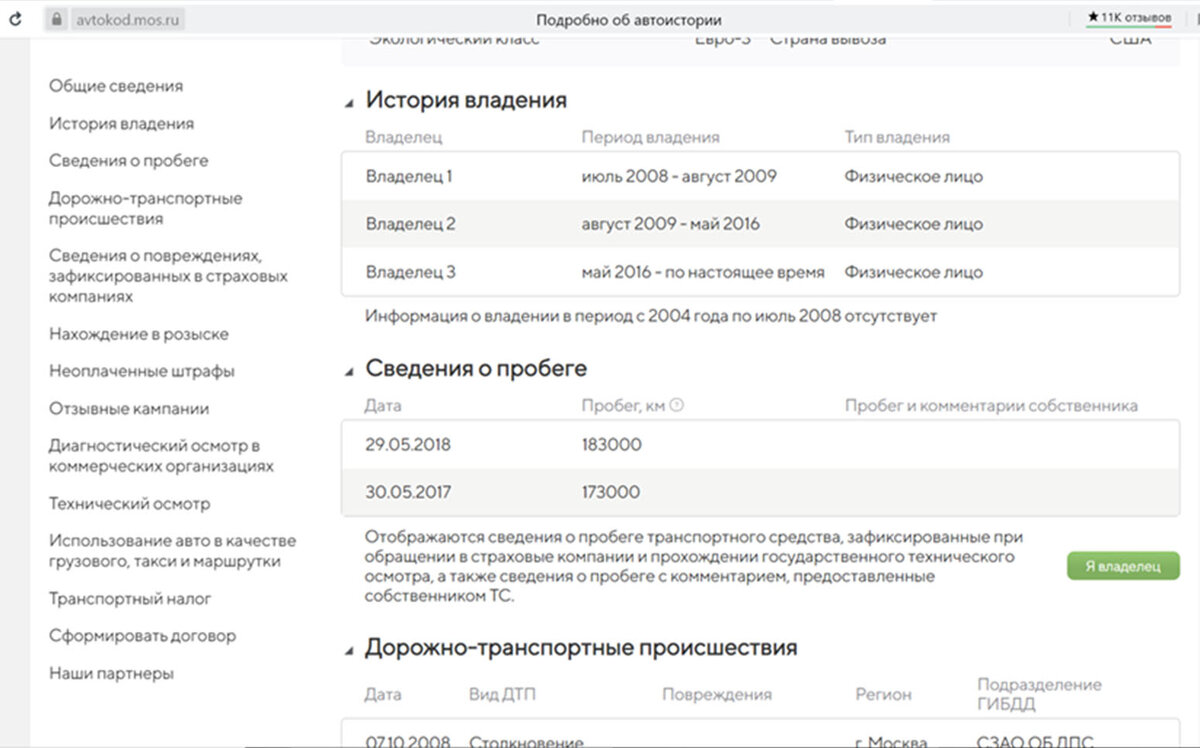
Task: Collapse the Сведения о пробеге section
Action: coord(351,367)
